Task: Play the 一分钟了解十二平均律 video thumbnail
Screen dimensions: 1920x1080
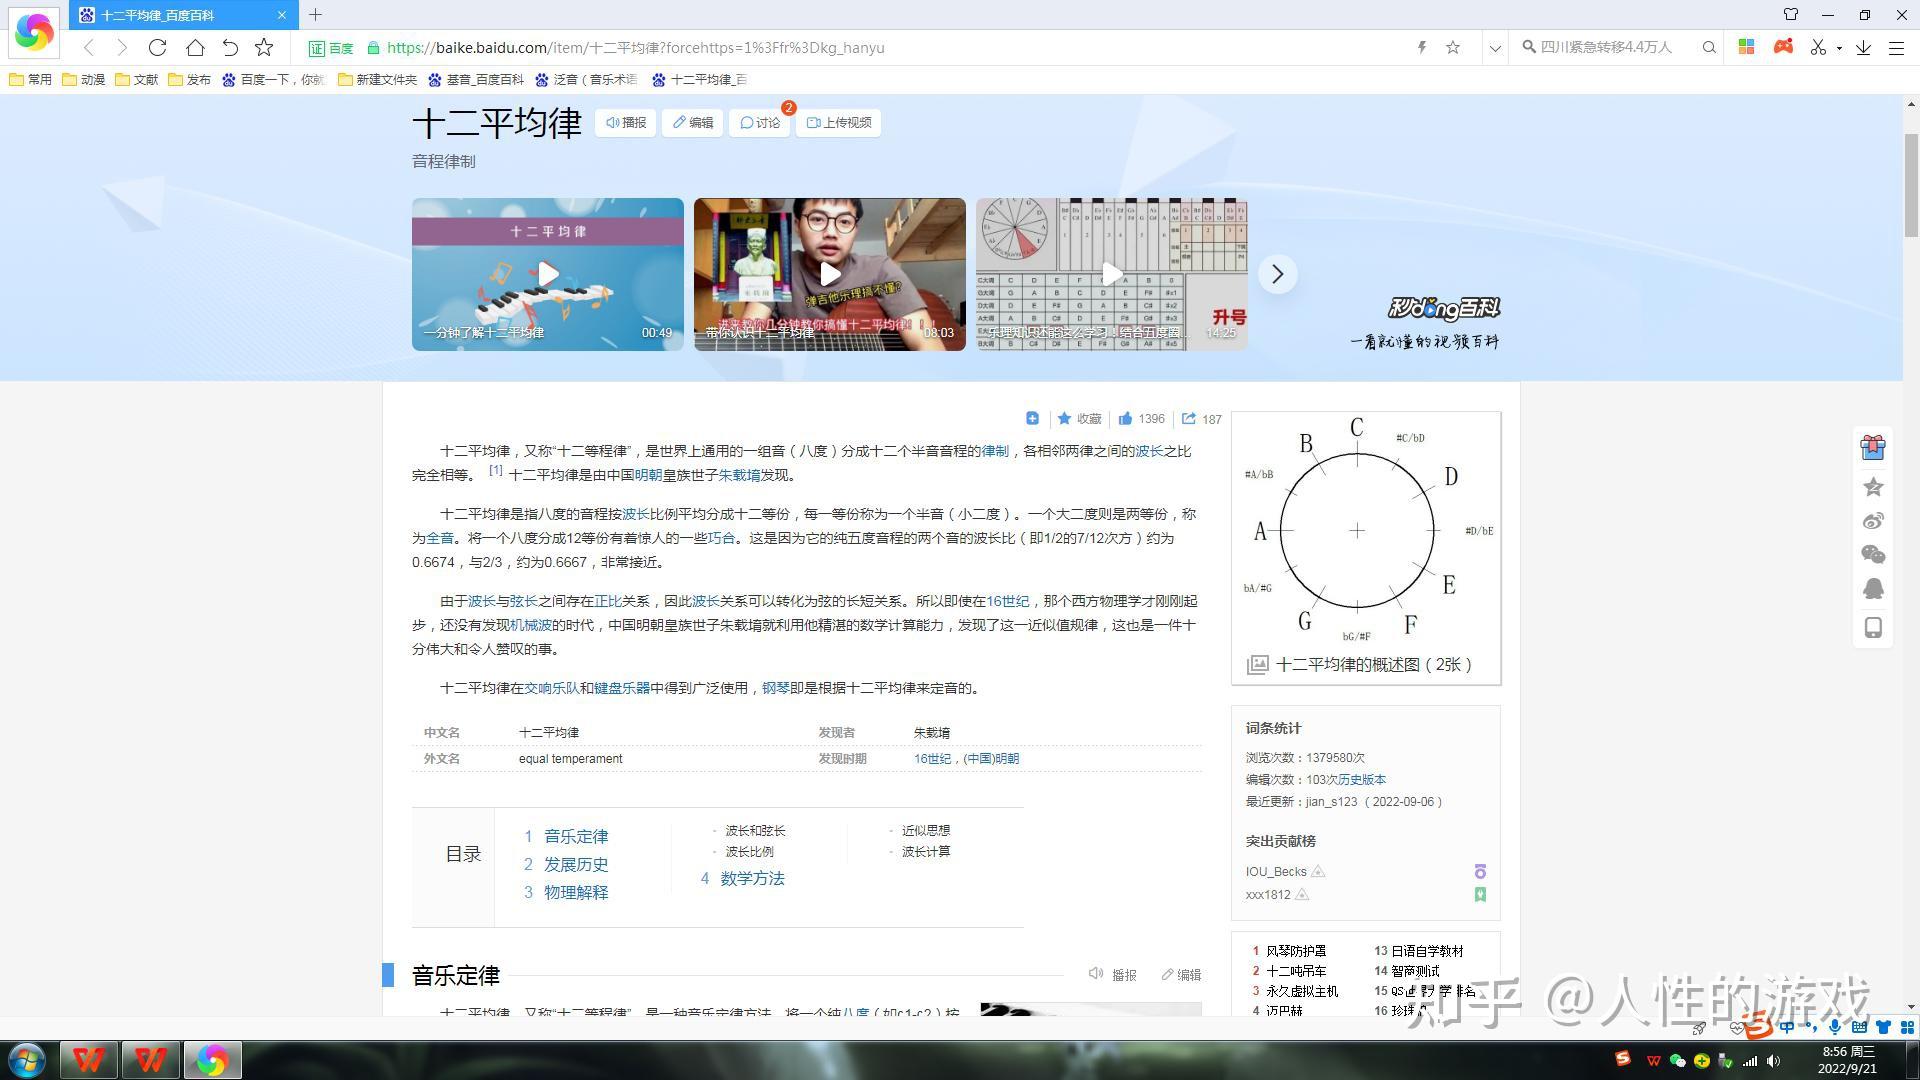Action: [x=547, y=274]
